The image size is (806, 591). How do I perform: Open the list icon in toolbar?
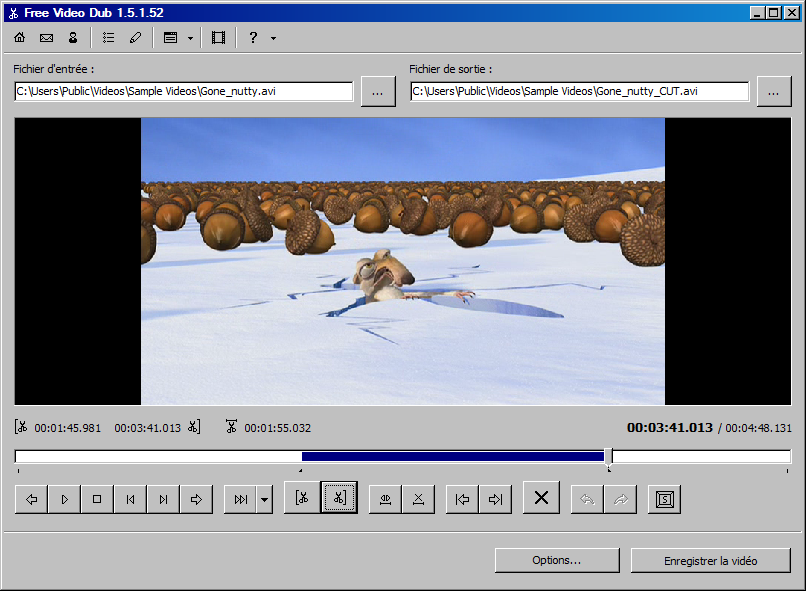pyautogui.click(x=108, y=38)
